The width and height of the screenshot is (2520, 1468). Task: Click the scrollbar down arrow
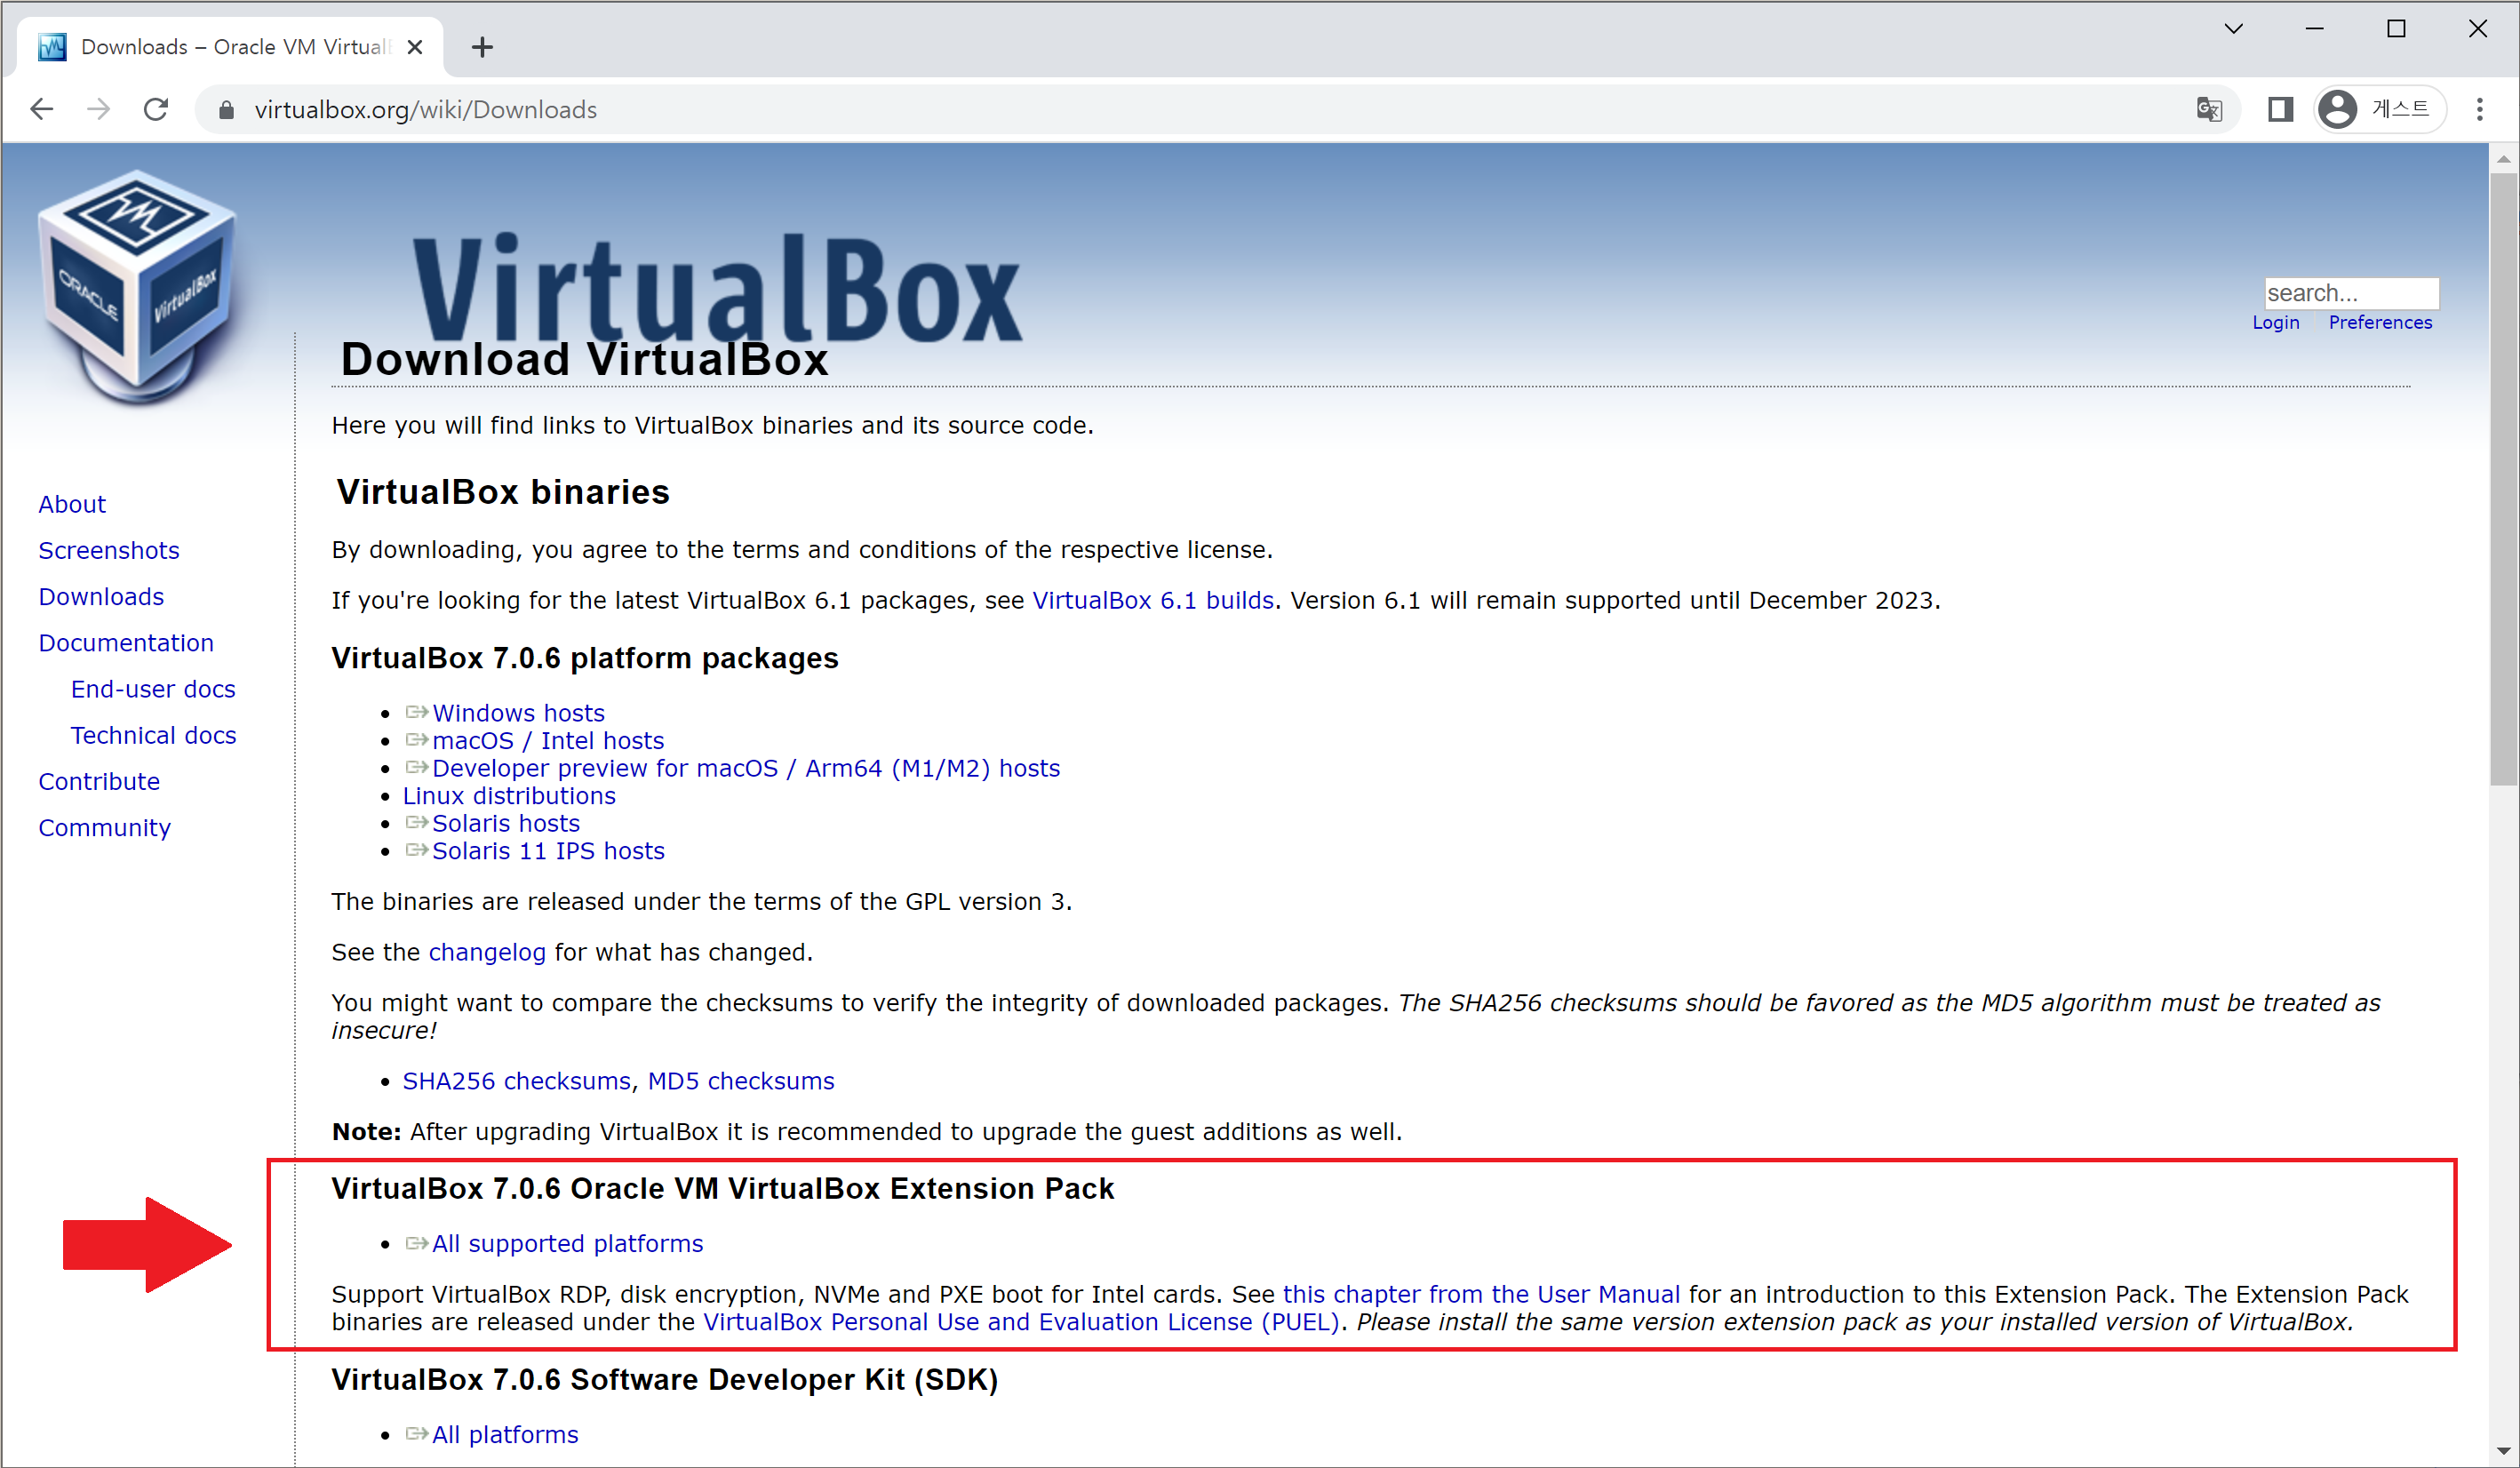(x=2504, y=1451)
